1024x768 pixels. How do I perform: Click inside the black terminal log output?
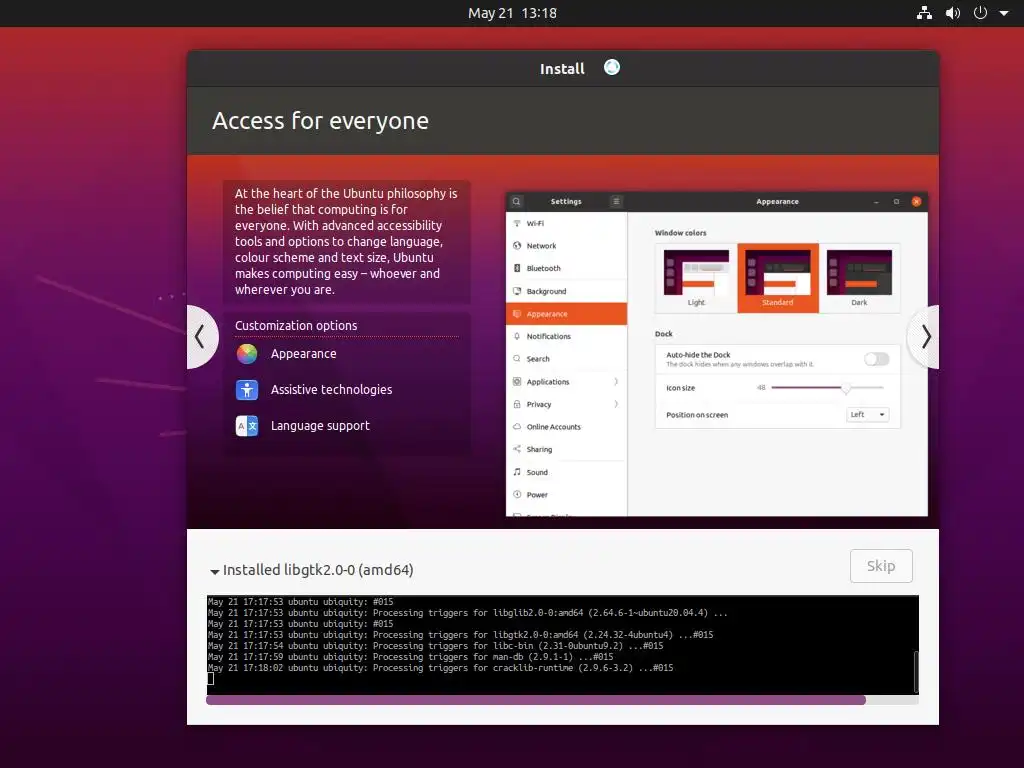coord(562,645)
